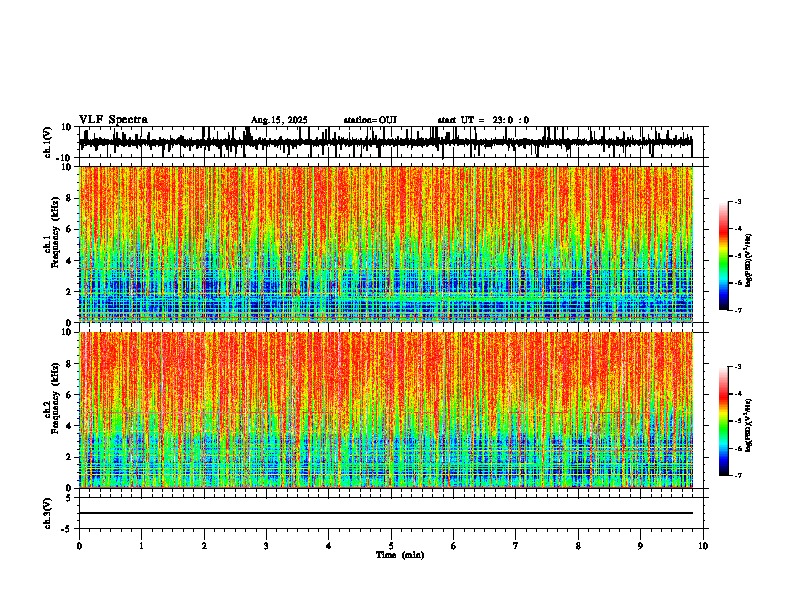Click the "-7" label on ch.1 color bar
This screenshot has width=792, height=612.
[x=737, y=311]
